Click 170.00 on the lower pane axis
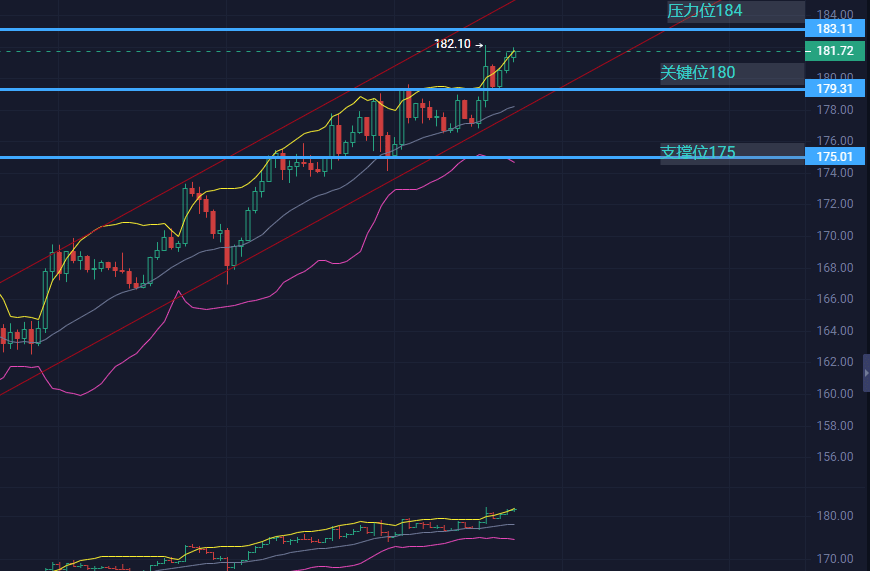This screenshot has height=571, width=870. (834, 558)
